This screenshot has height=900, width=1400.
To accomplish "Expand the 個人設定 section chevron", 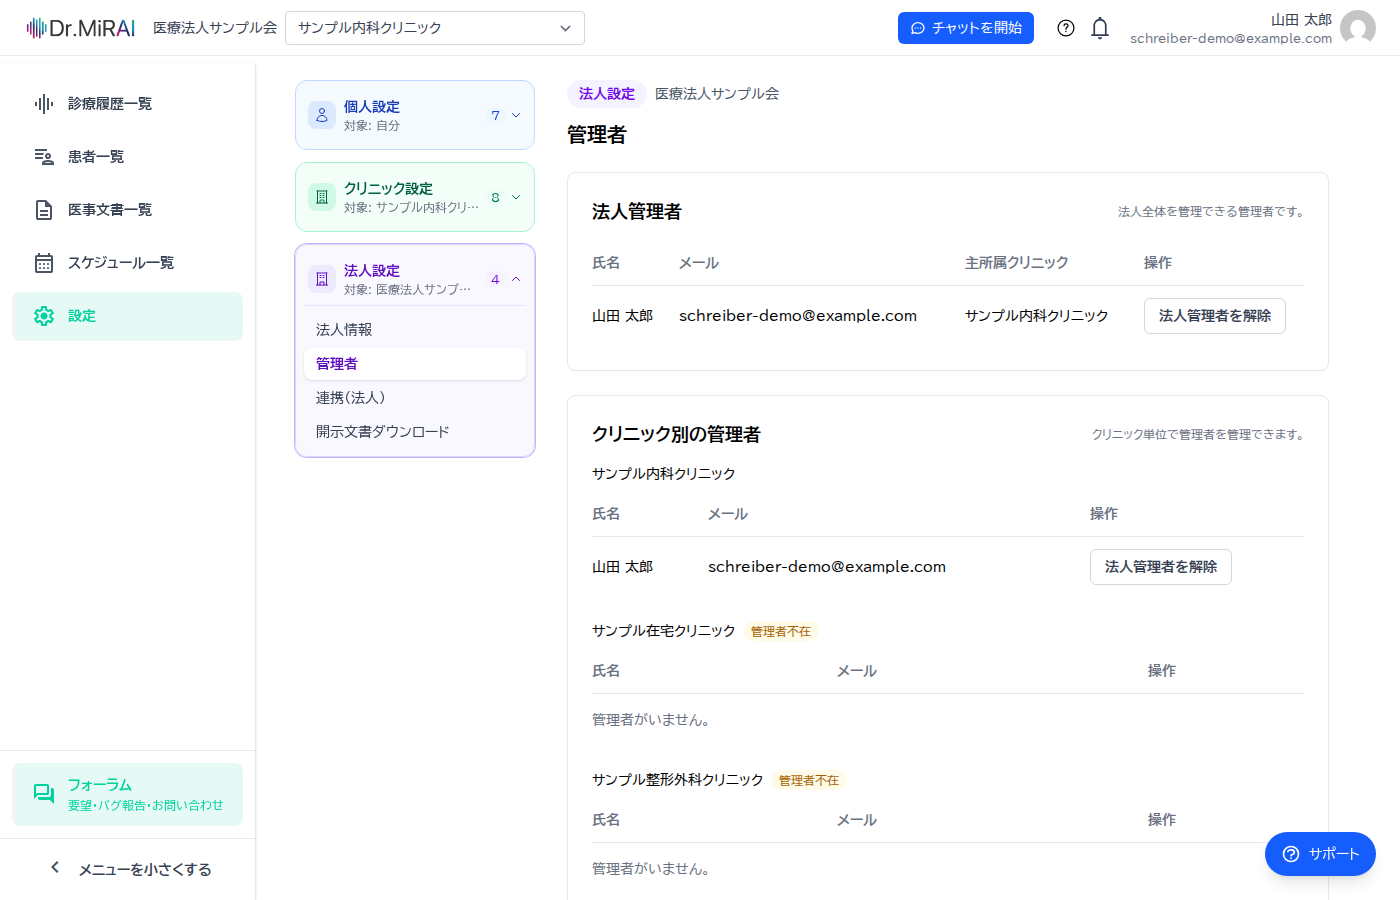I will pyautogui.click(x=516, y=115).
